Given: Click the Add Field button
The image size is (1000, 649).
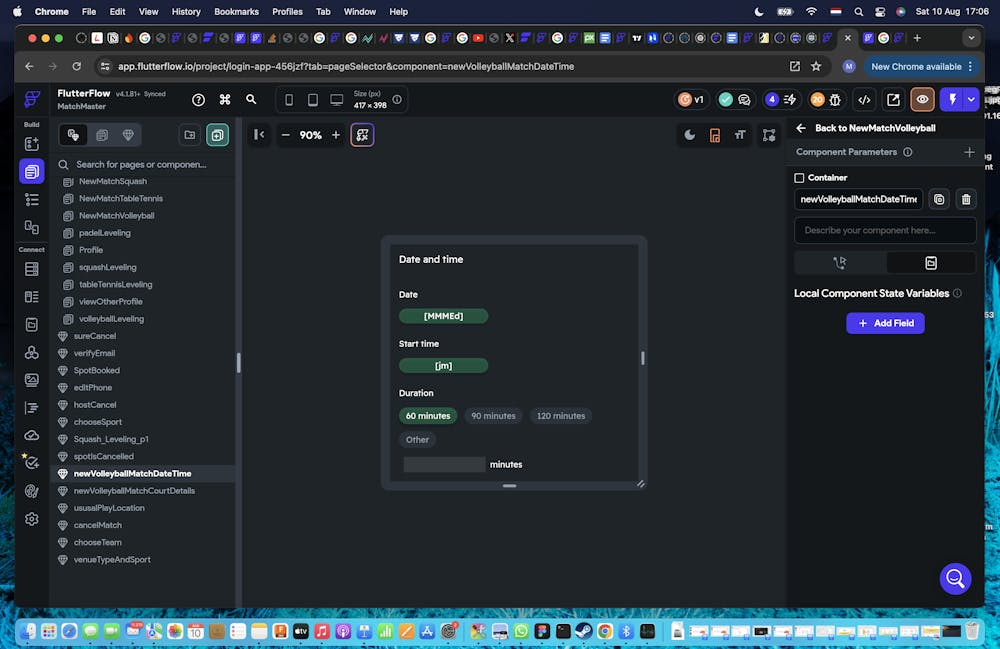Looking at the screenshot, I should point(885,323).
